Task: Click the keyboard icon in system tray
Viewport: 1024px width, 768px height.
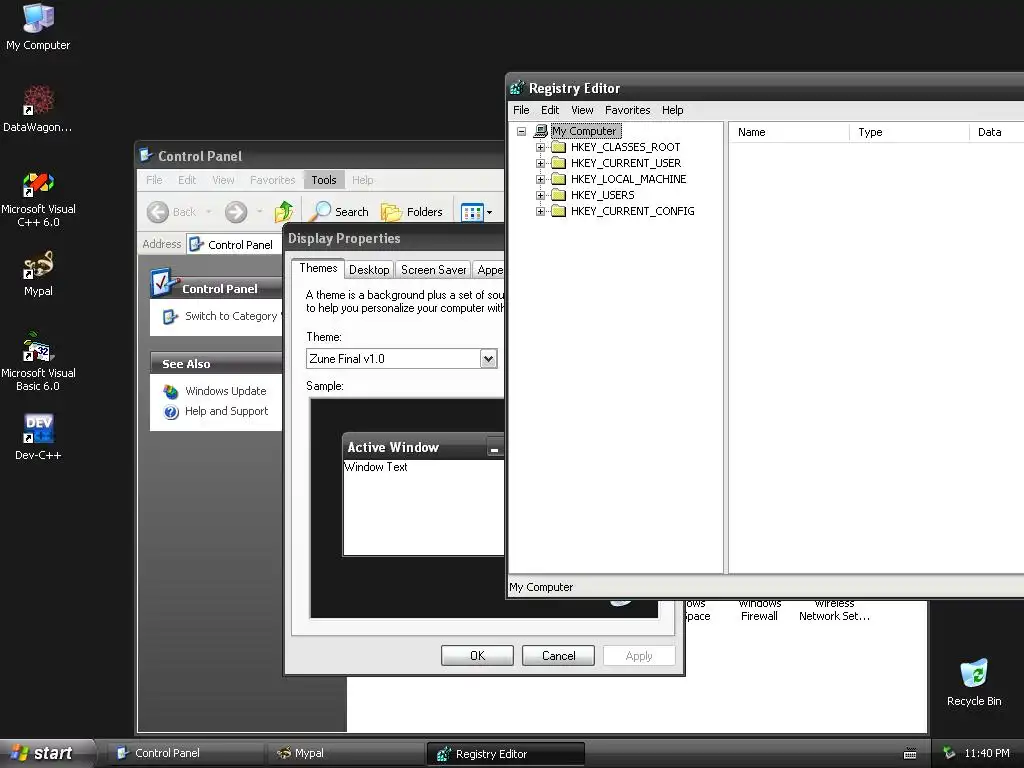Action: point(910,754)
